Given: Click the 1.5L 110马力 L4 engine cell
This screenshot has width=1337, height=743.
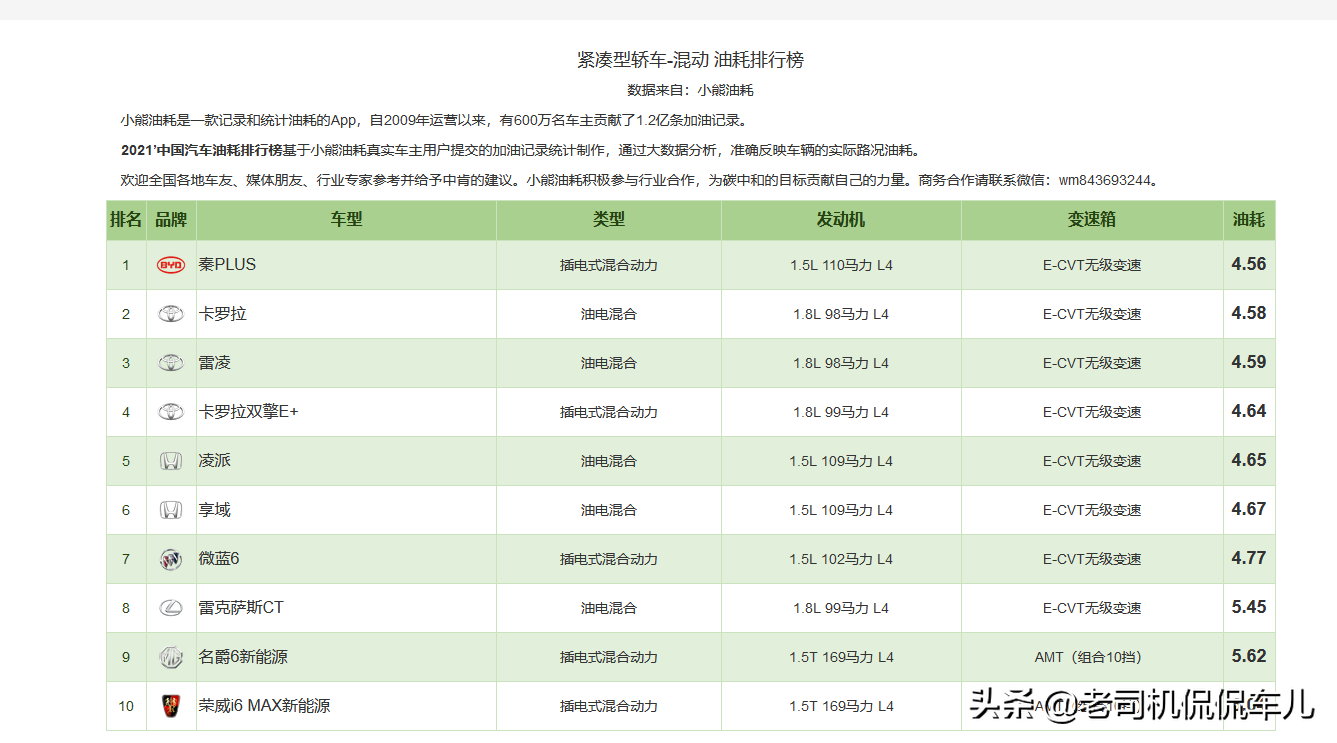Looking at the screenshot, I should (841, 266).
